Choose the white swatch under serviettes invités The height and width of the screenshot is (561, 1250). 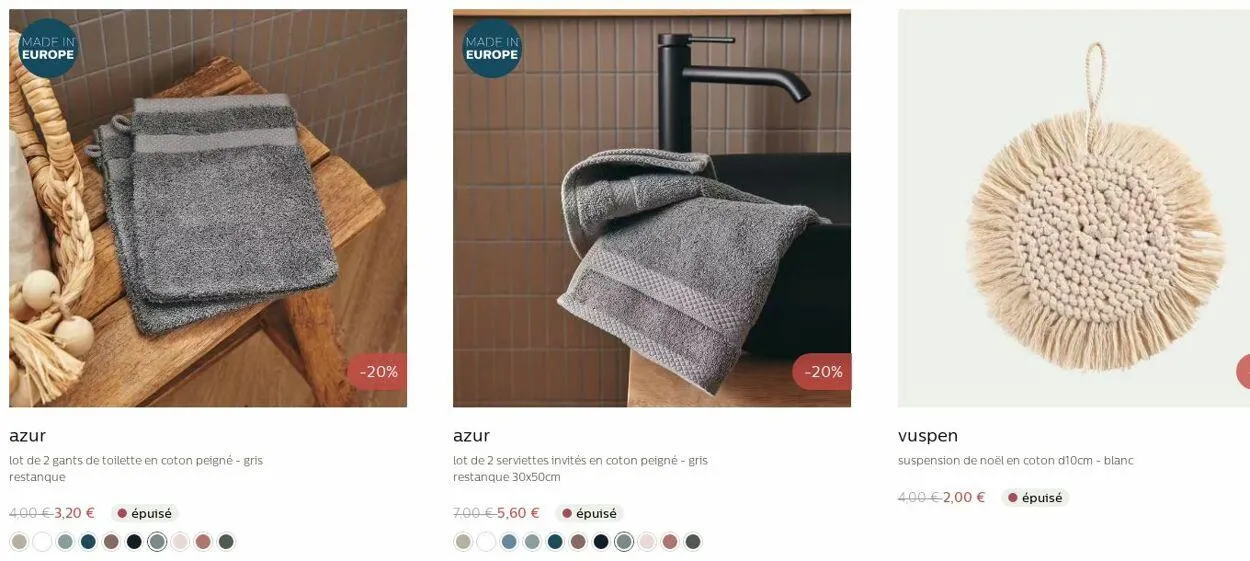[x=486, y=542]
